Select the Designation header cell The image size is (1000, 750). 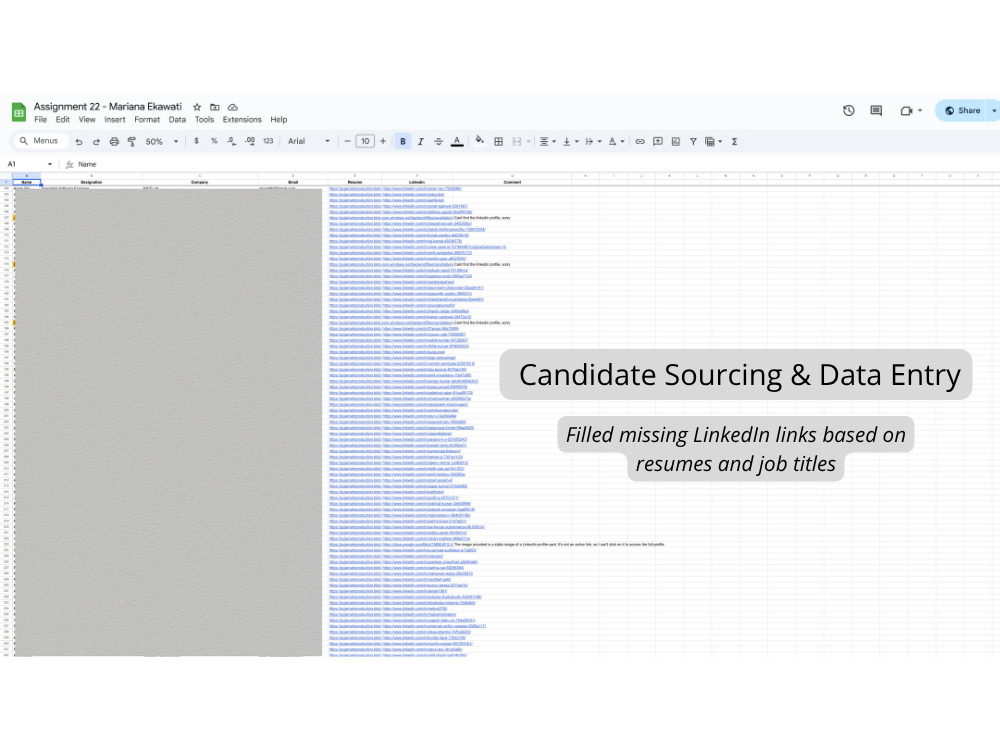pos(91,182)
